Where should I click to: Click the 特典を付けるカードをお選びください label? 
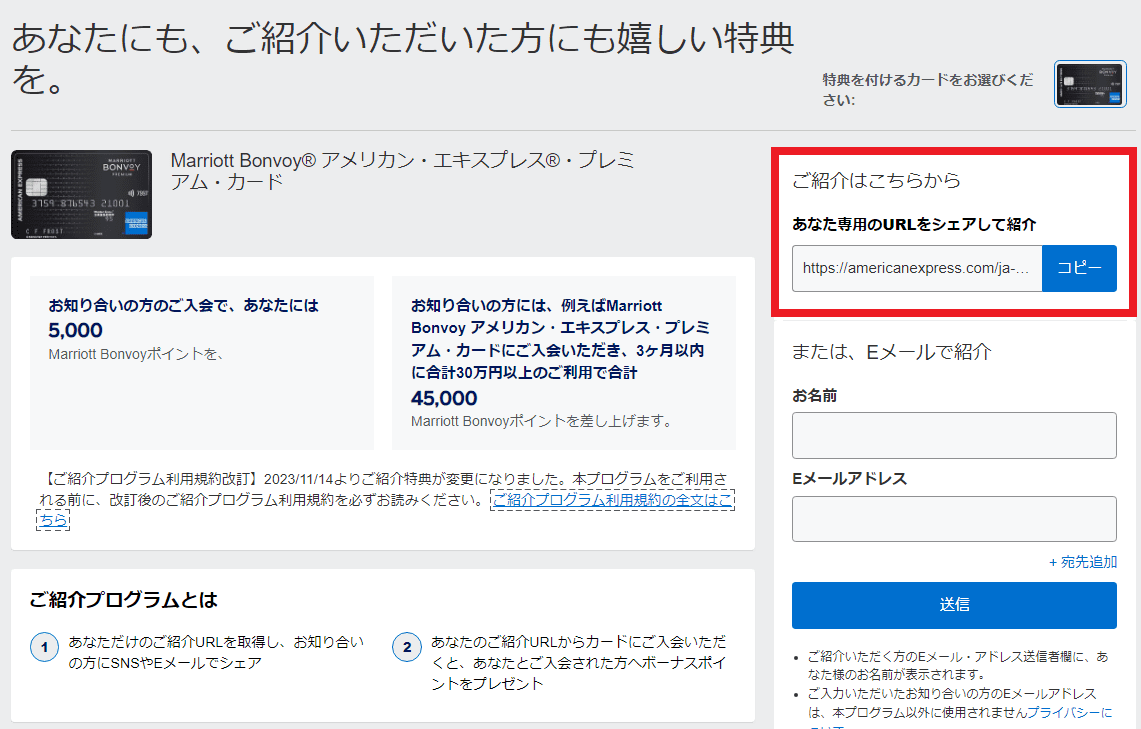tap(928, 89)
